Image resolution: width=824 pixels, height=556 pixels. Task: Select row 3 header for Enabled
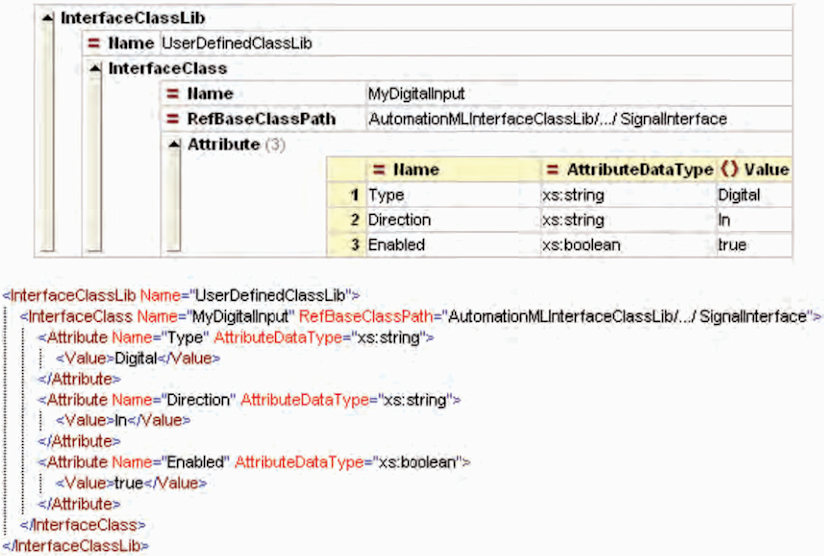click(346, 245)
